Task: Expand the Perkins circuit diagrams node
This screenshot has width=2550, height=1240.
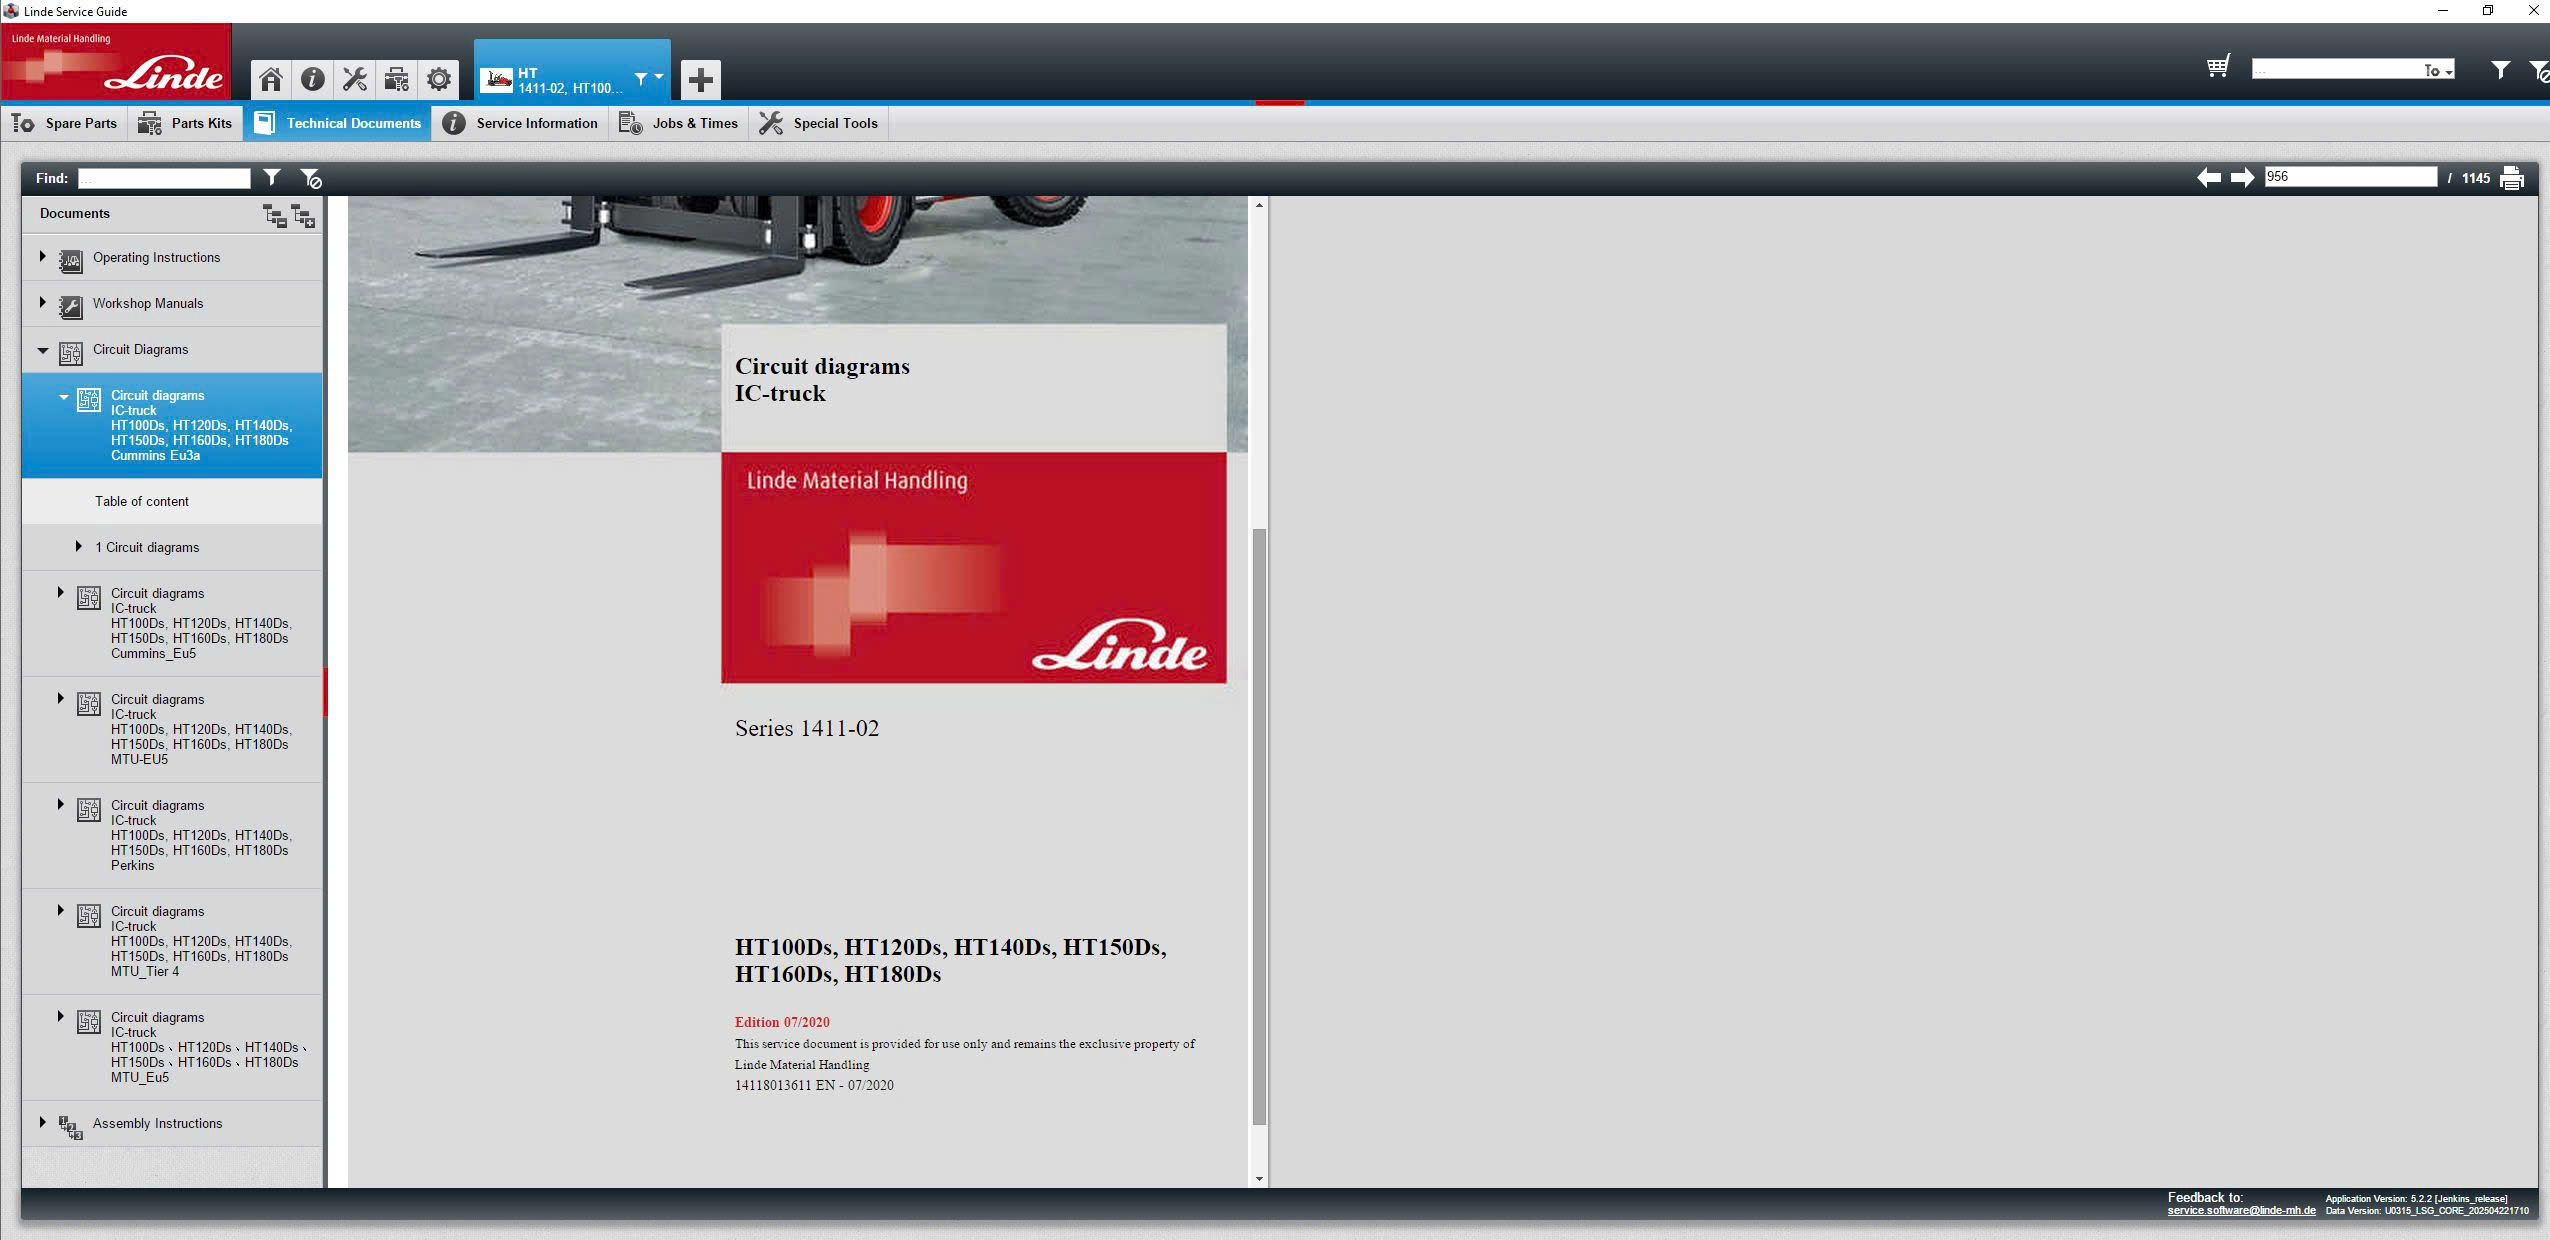Action: [60, 804]
